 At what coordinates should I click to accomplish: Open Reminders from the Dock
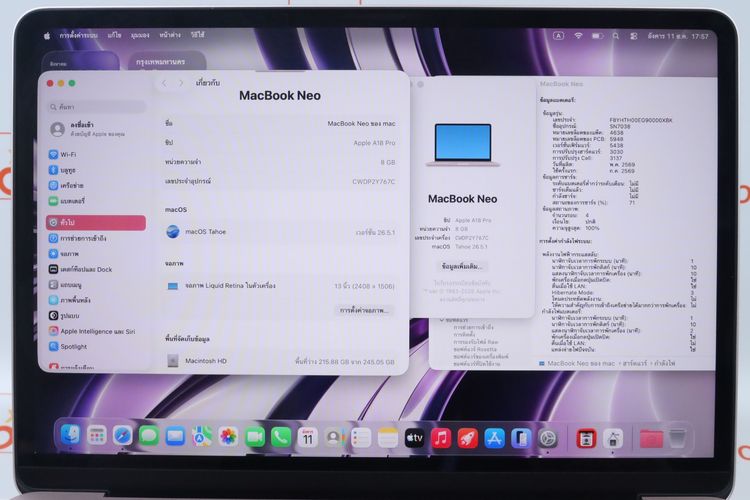click(361, 437)
